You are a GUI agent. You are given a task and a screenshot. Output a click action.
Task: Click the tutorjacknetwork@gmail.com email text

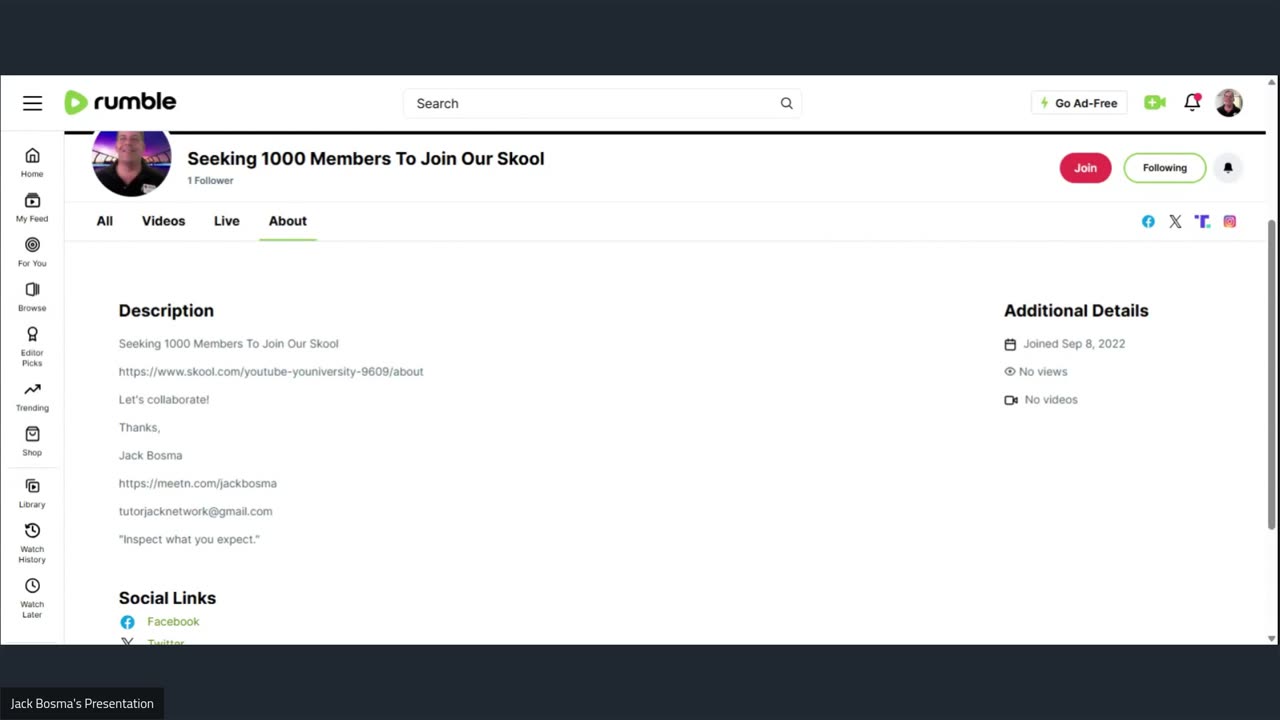(195, 512)
